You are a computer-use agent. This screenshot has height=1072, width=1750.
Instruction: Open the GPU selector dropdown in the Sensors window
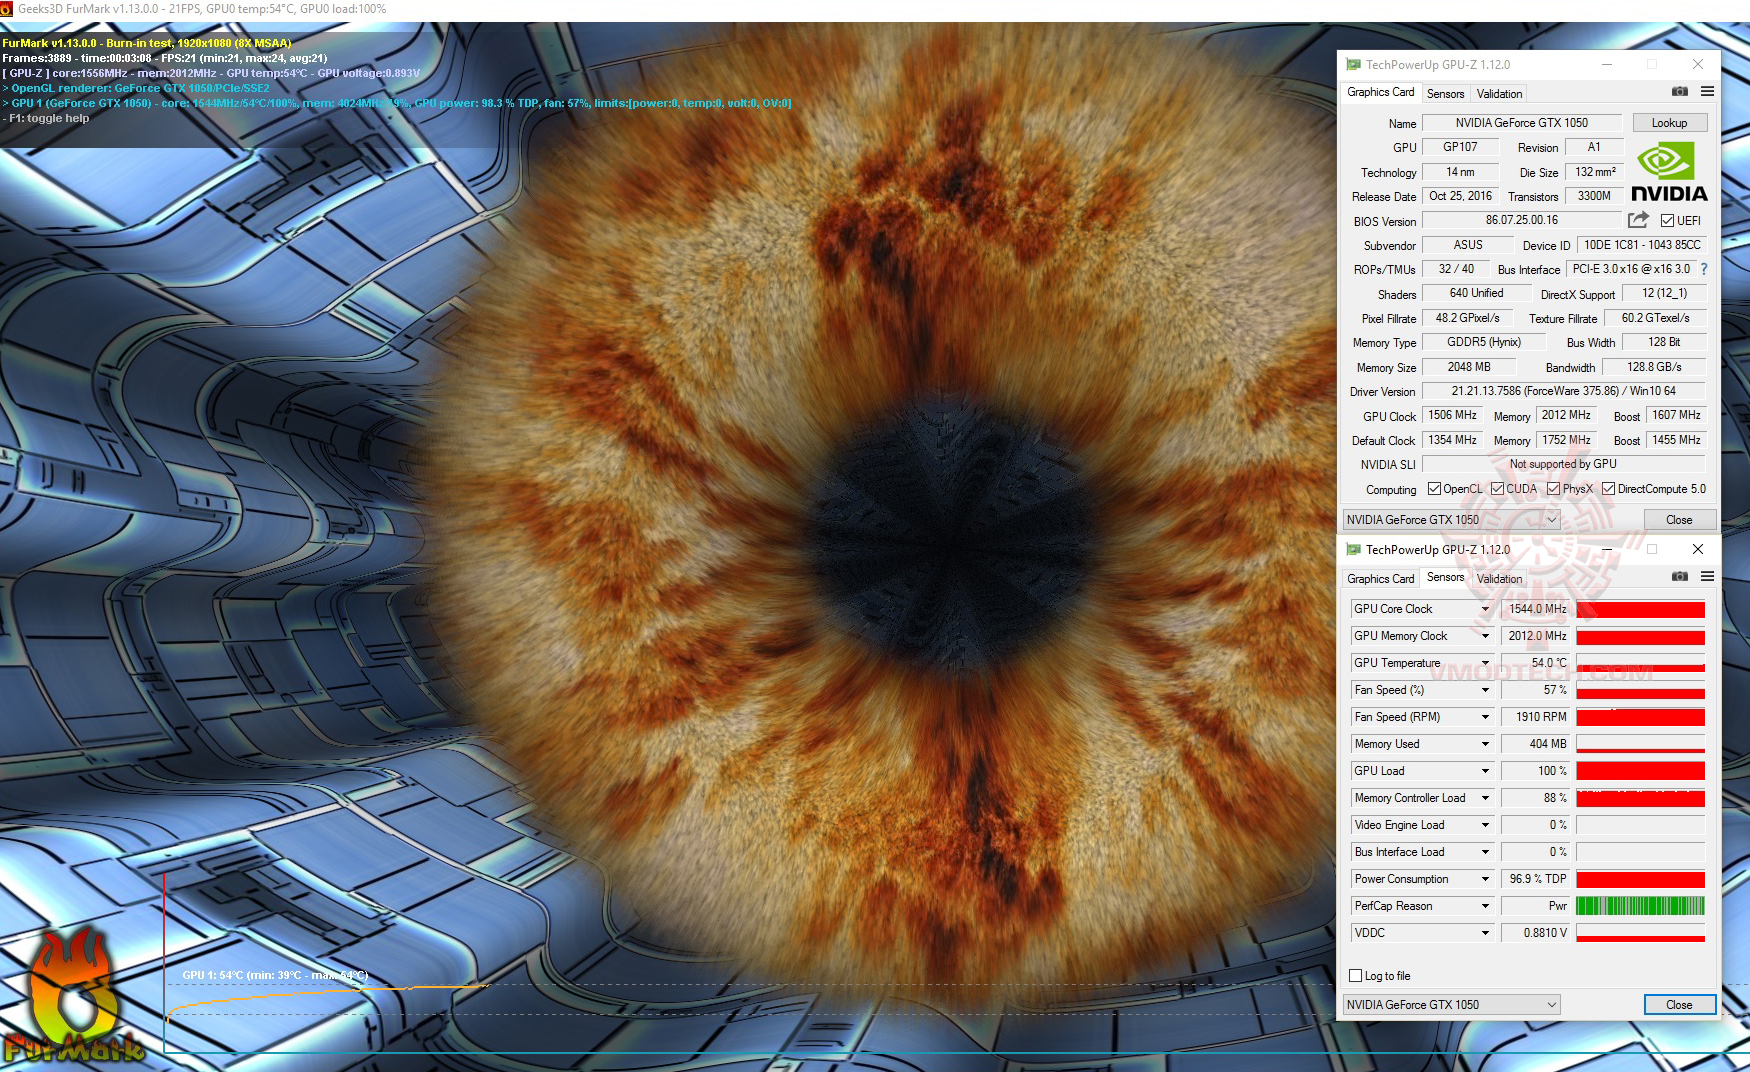click(x=1451, y=1005)
